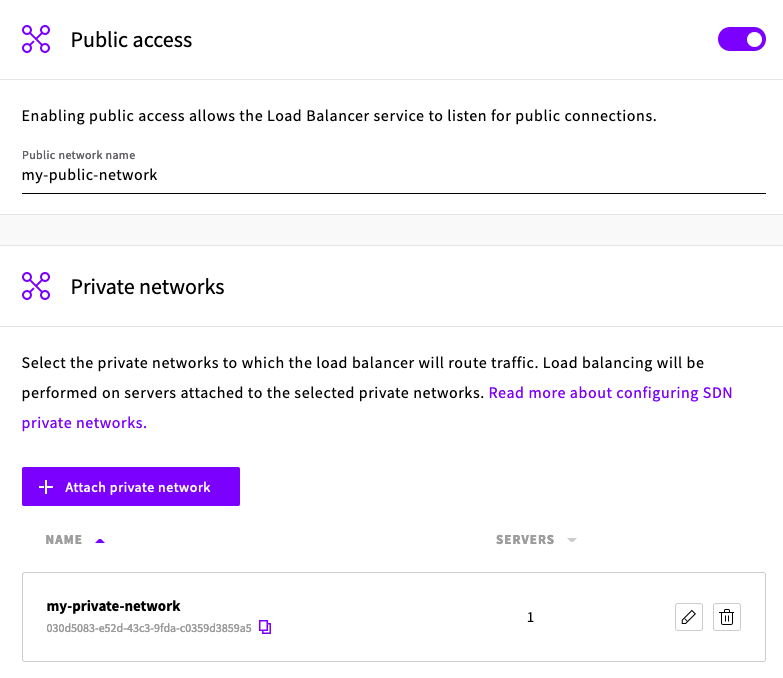Click the NAME column header
This screenshot has height=678, width=783.
click(64, 540)
